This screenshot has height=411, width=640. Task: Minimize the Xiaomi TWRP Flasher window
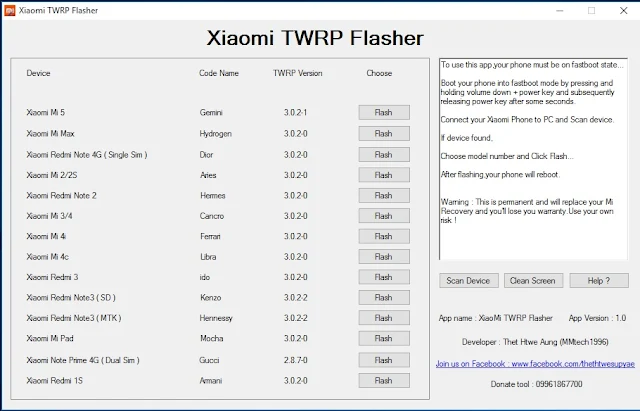pos(560,11)
